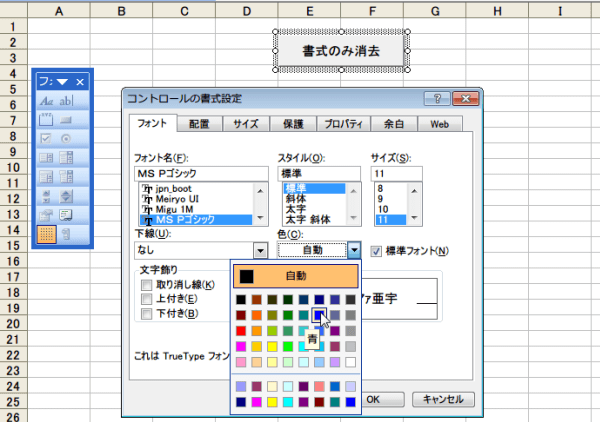Viewport: 600px width, 422px height.
Task: Uncheck the 標準フォント checkbox
Action: tap(377, 251)
